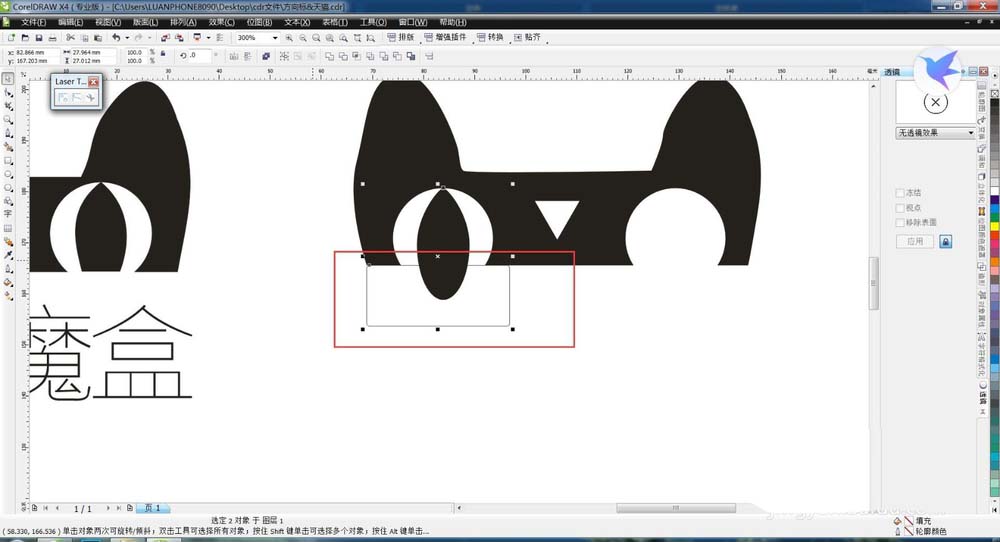
Task: Click the horizontal scrollbar thumb
Action: 675,508
